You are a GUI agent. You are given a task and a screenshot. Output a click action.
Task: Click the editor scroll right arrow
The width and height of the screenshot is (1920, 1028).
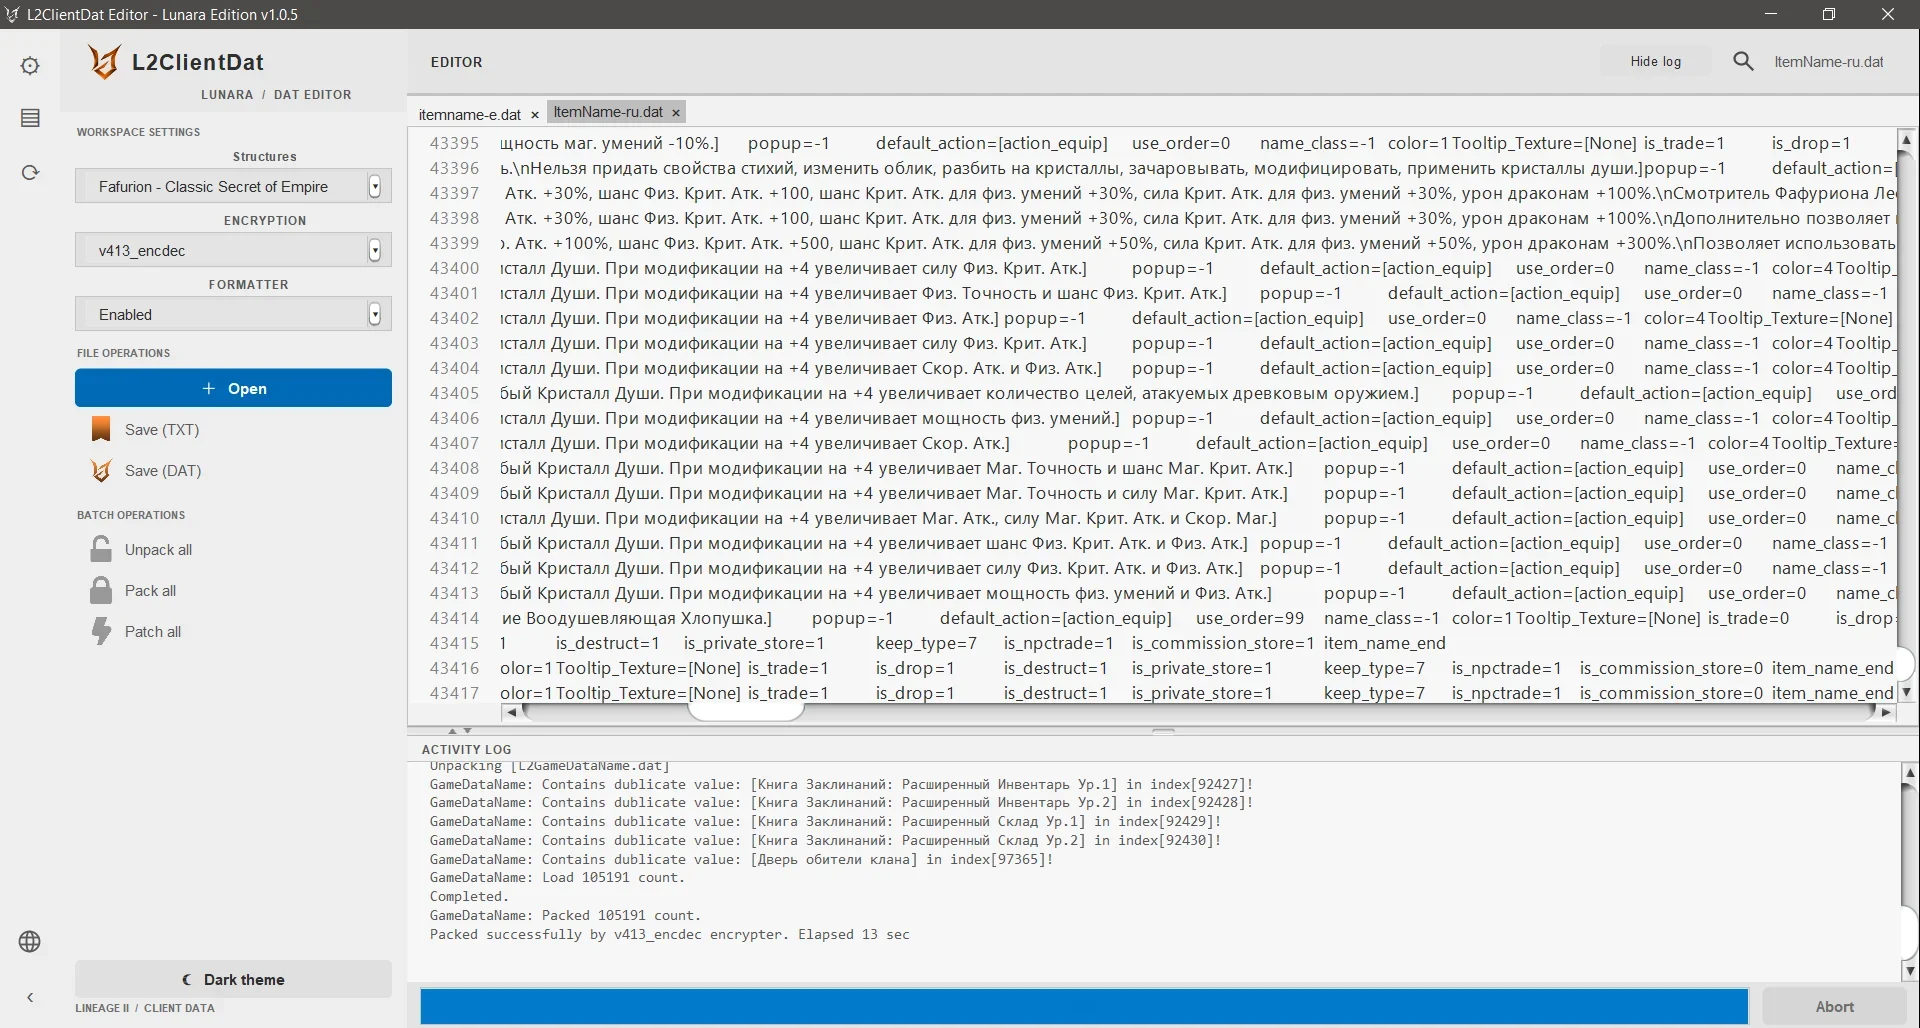(x=1886, y=712)
